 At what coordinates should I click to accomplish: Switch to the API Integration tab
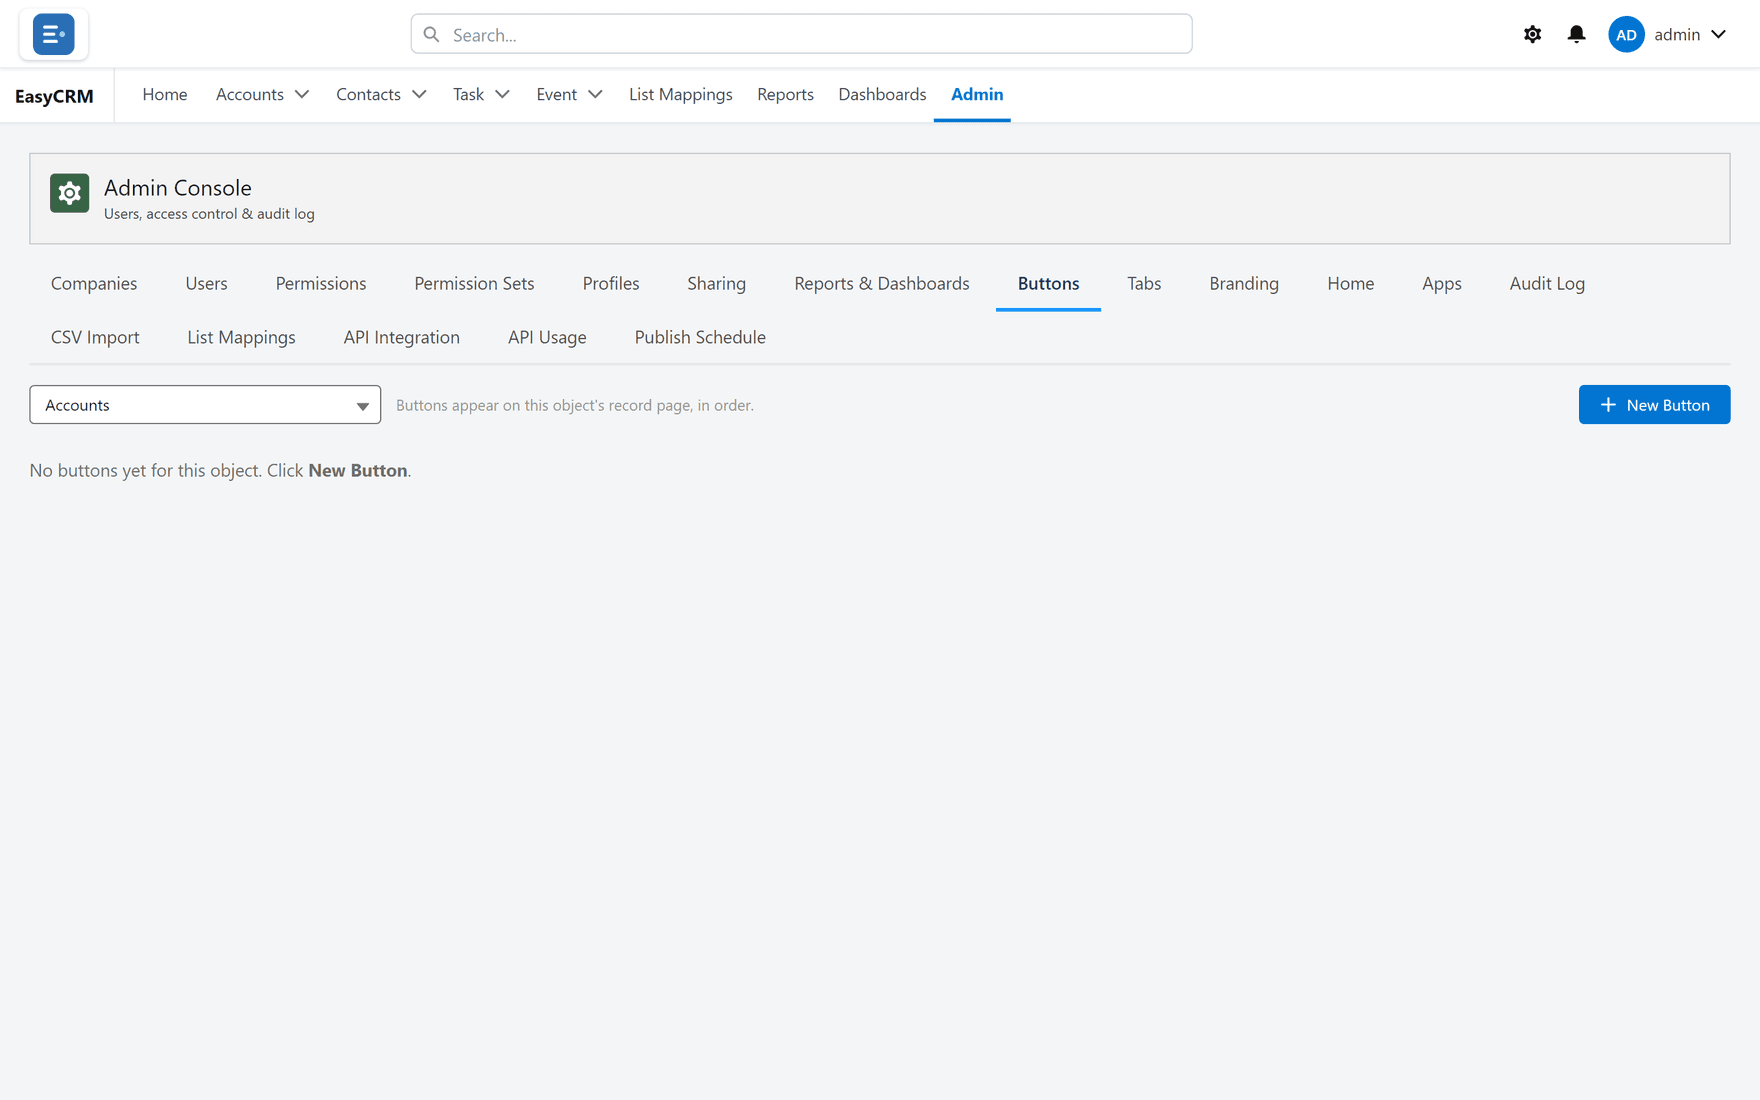pos(402,337)
